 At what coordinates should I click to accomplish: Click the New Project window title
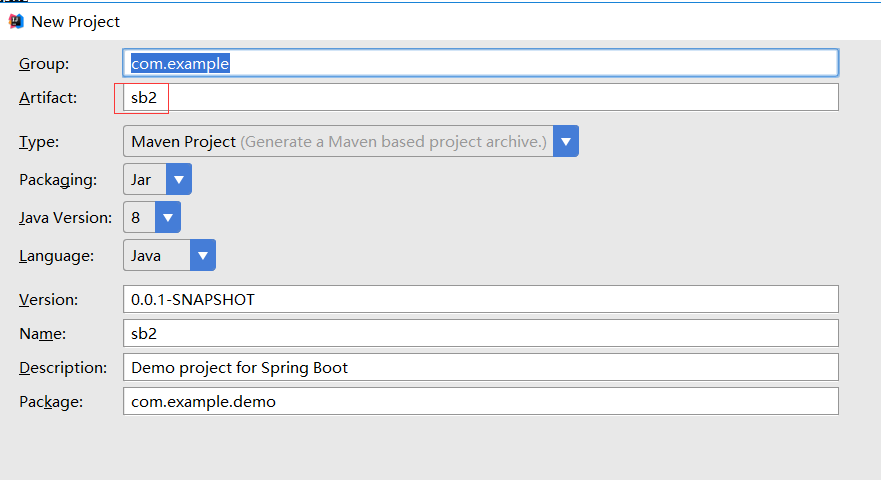[x=75, y=21]
